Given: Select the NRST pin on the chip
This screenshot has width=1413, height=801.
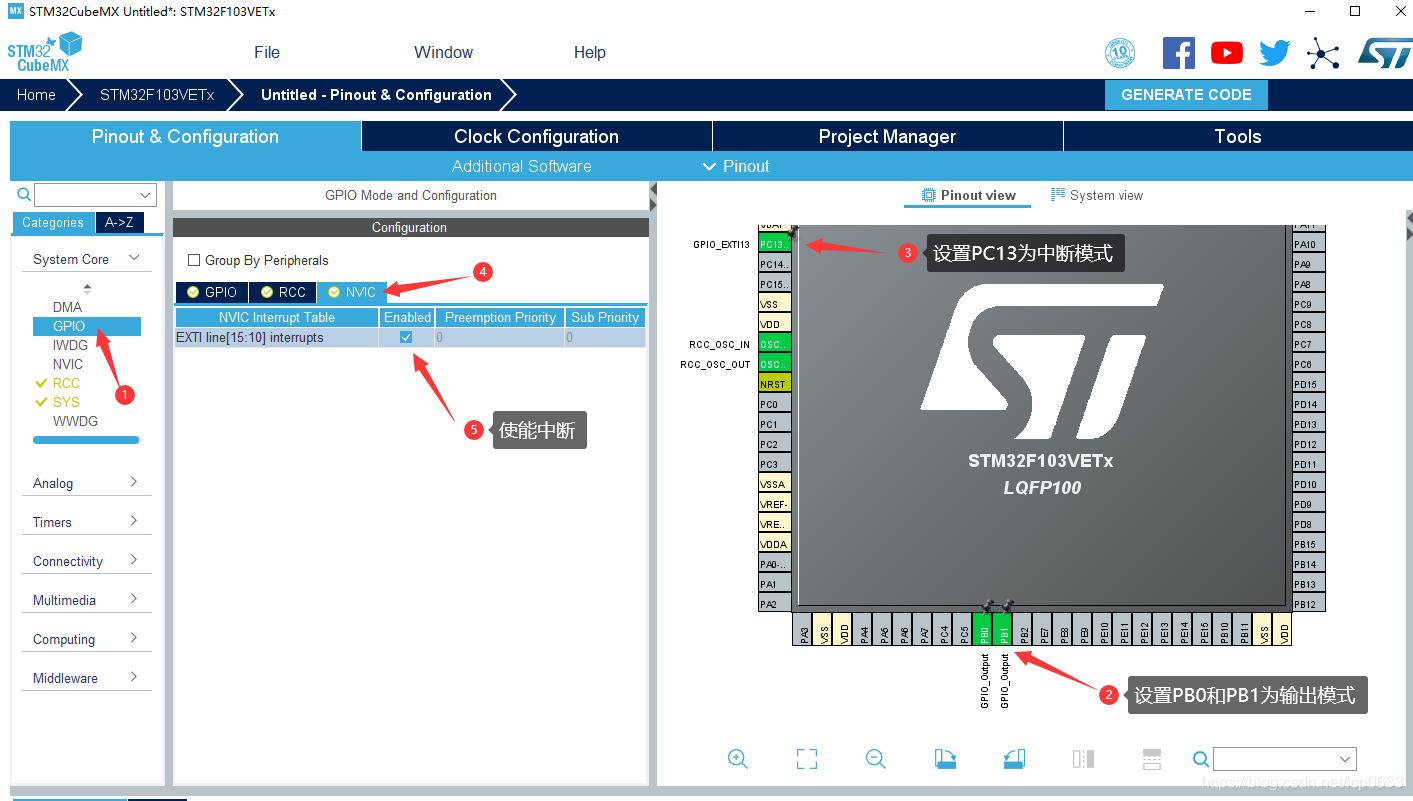Looking at the screenshot, I should pyautogui.click(x=774, y=384).
